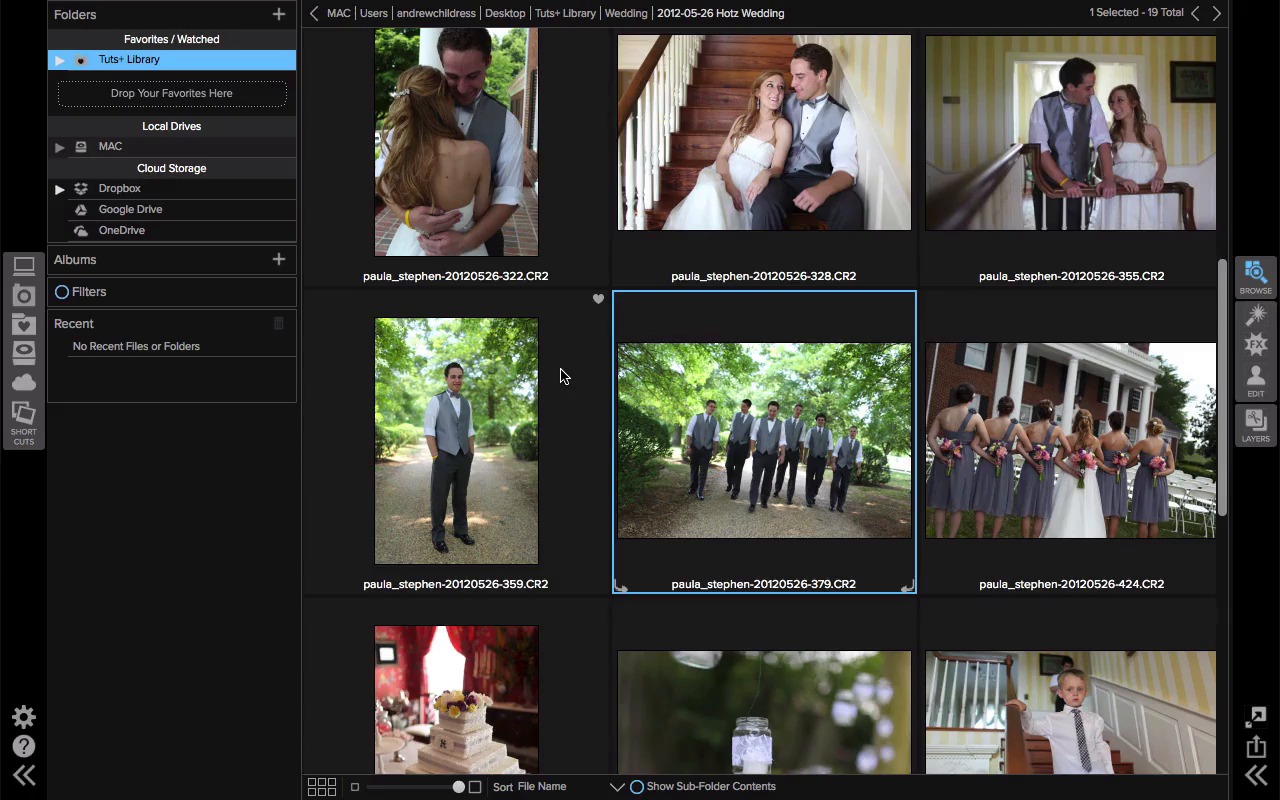Screen dimensions: 1280x800
Task: Switch to grid thumbnail view
Action: click(x=322, y=787)
